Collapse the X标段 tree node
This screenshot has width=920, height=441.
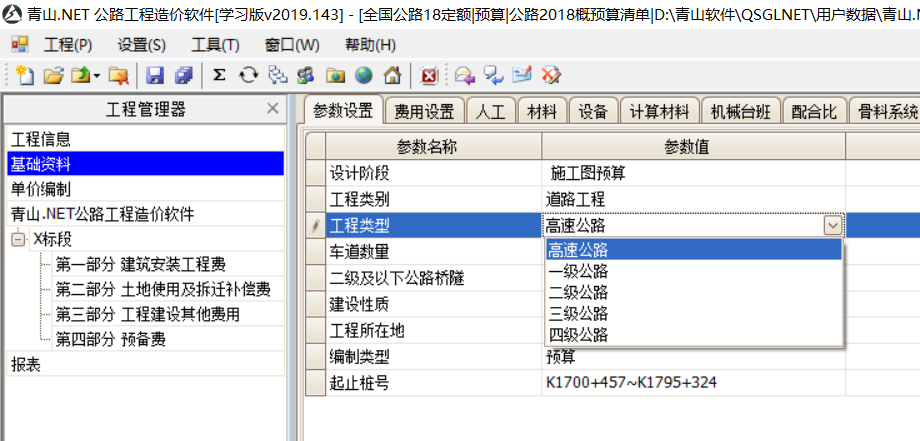(x=19, y=239)
